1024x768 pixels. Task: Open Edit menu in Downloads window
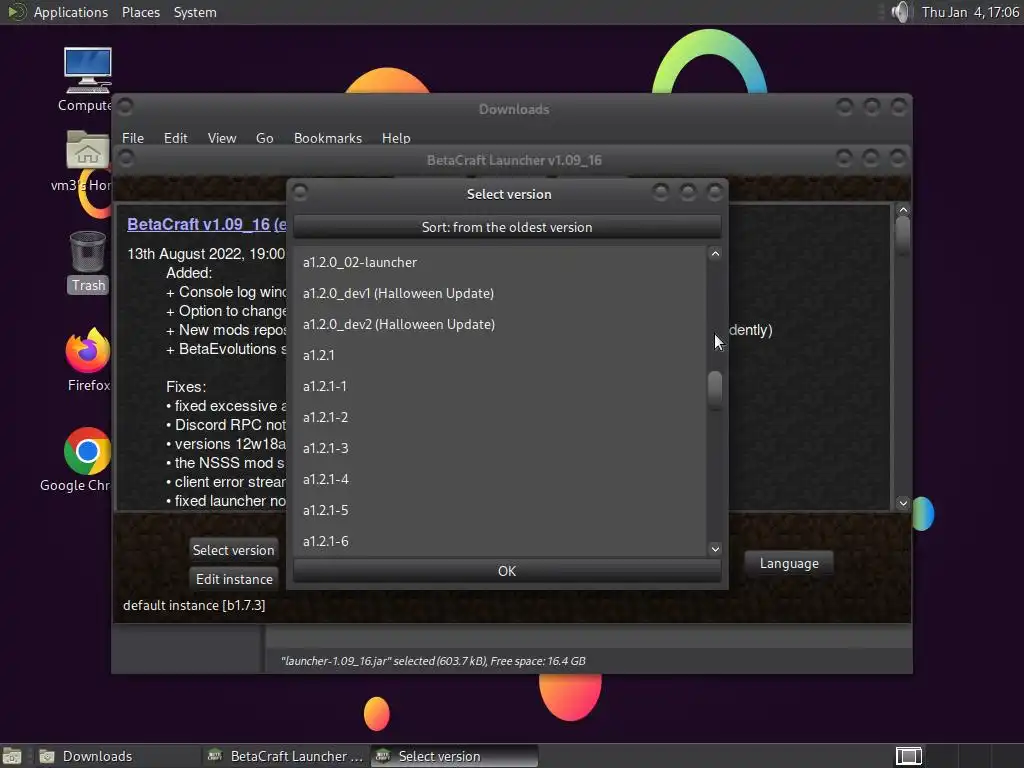click(175, 138)
